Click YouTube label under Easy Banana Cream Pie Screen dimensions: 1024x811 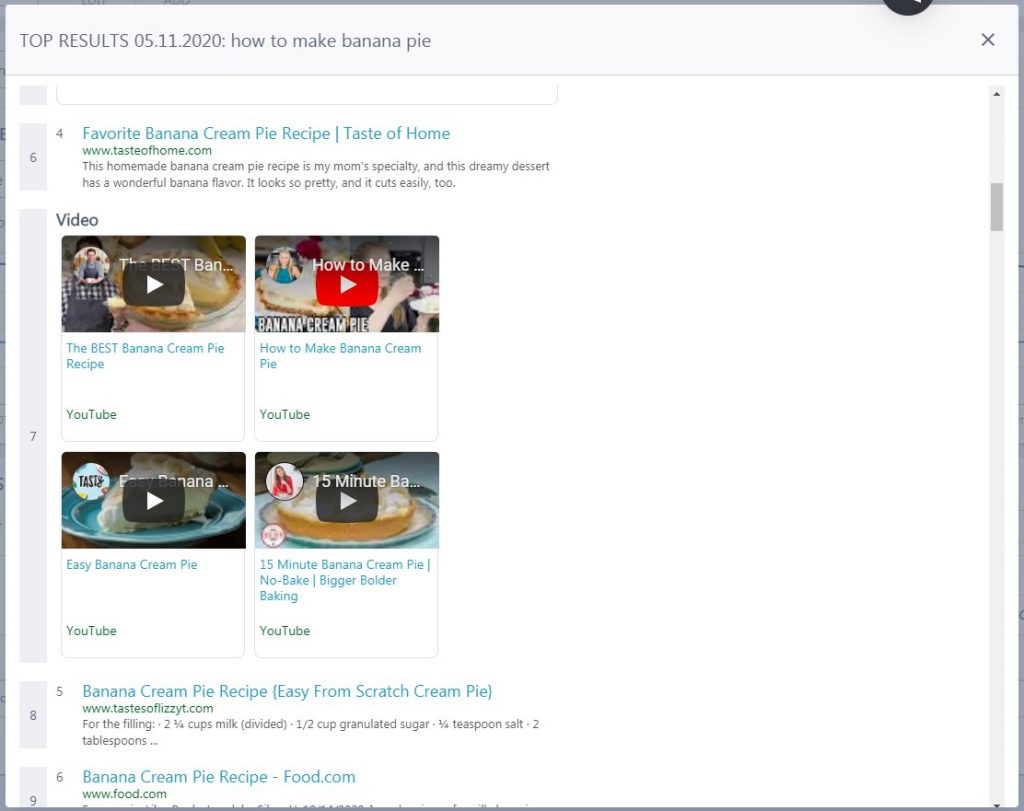point(91,631)
